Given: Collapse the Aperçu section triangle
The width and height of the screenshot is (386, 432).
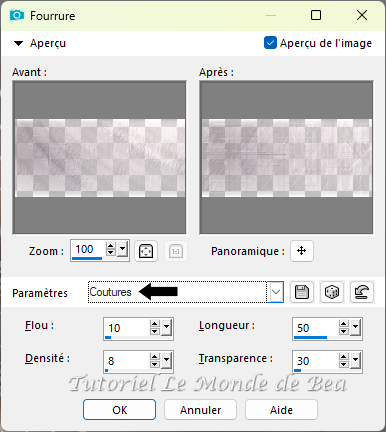Looking at the screenshot, I should tap(18, 43).
